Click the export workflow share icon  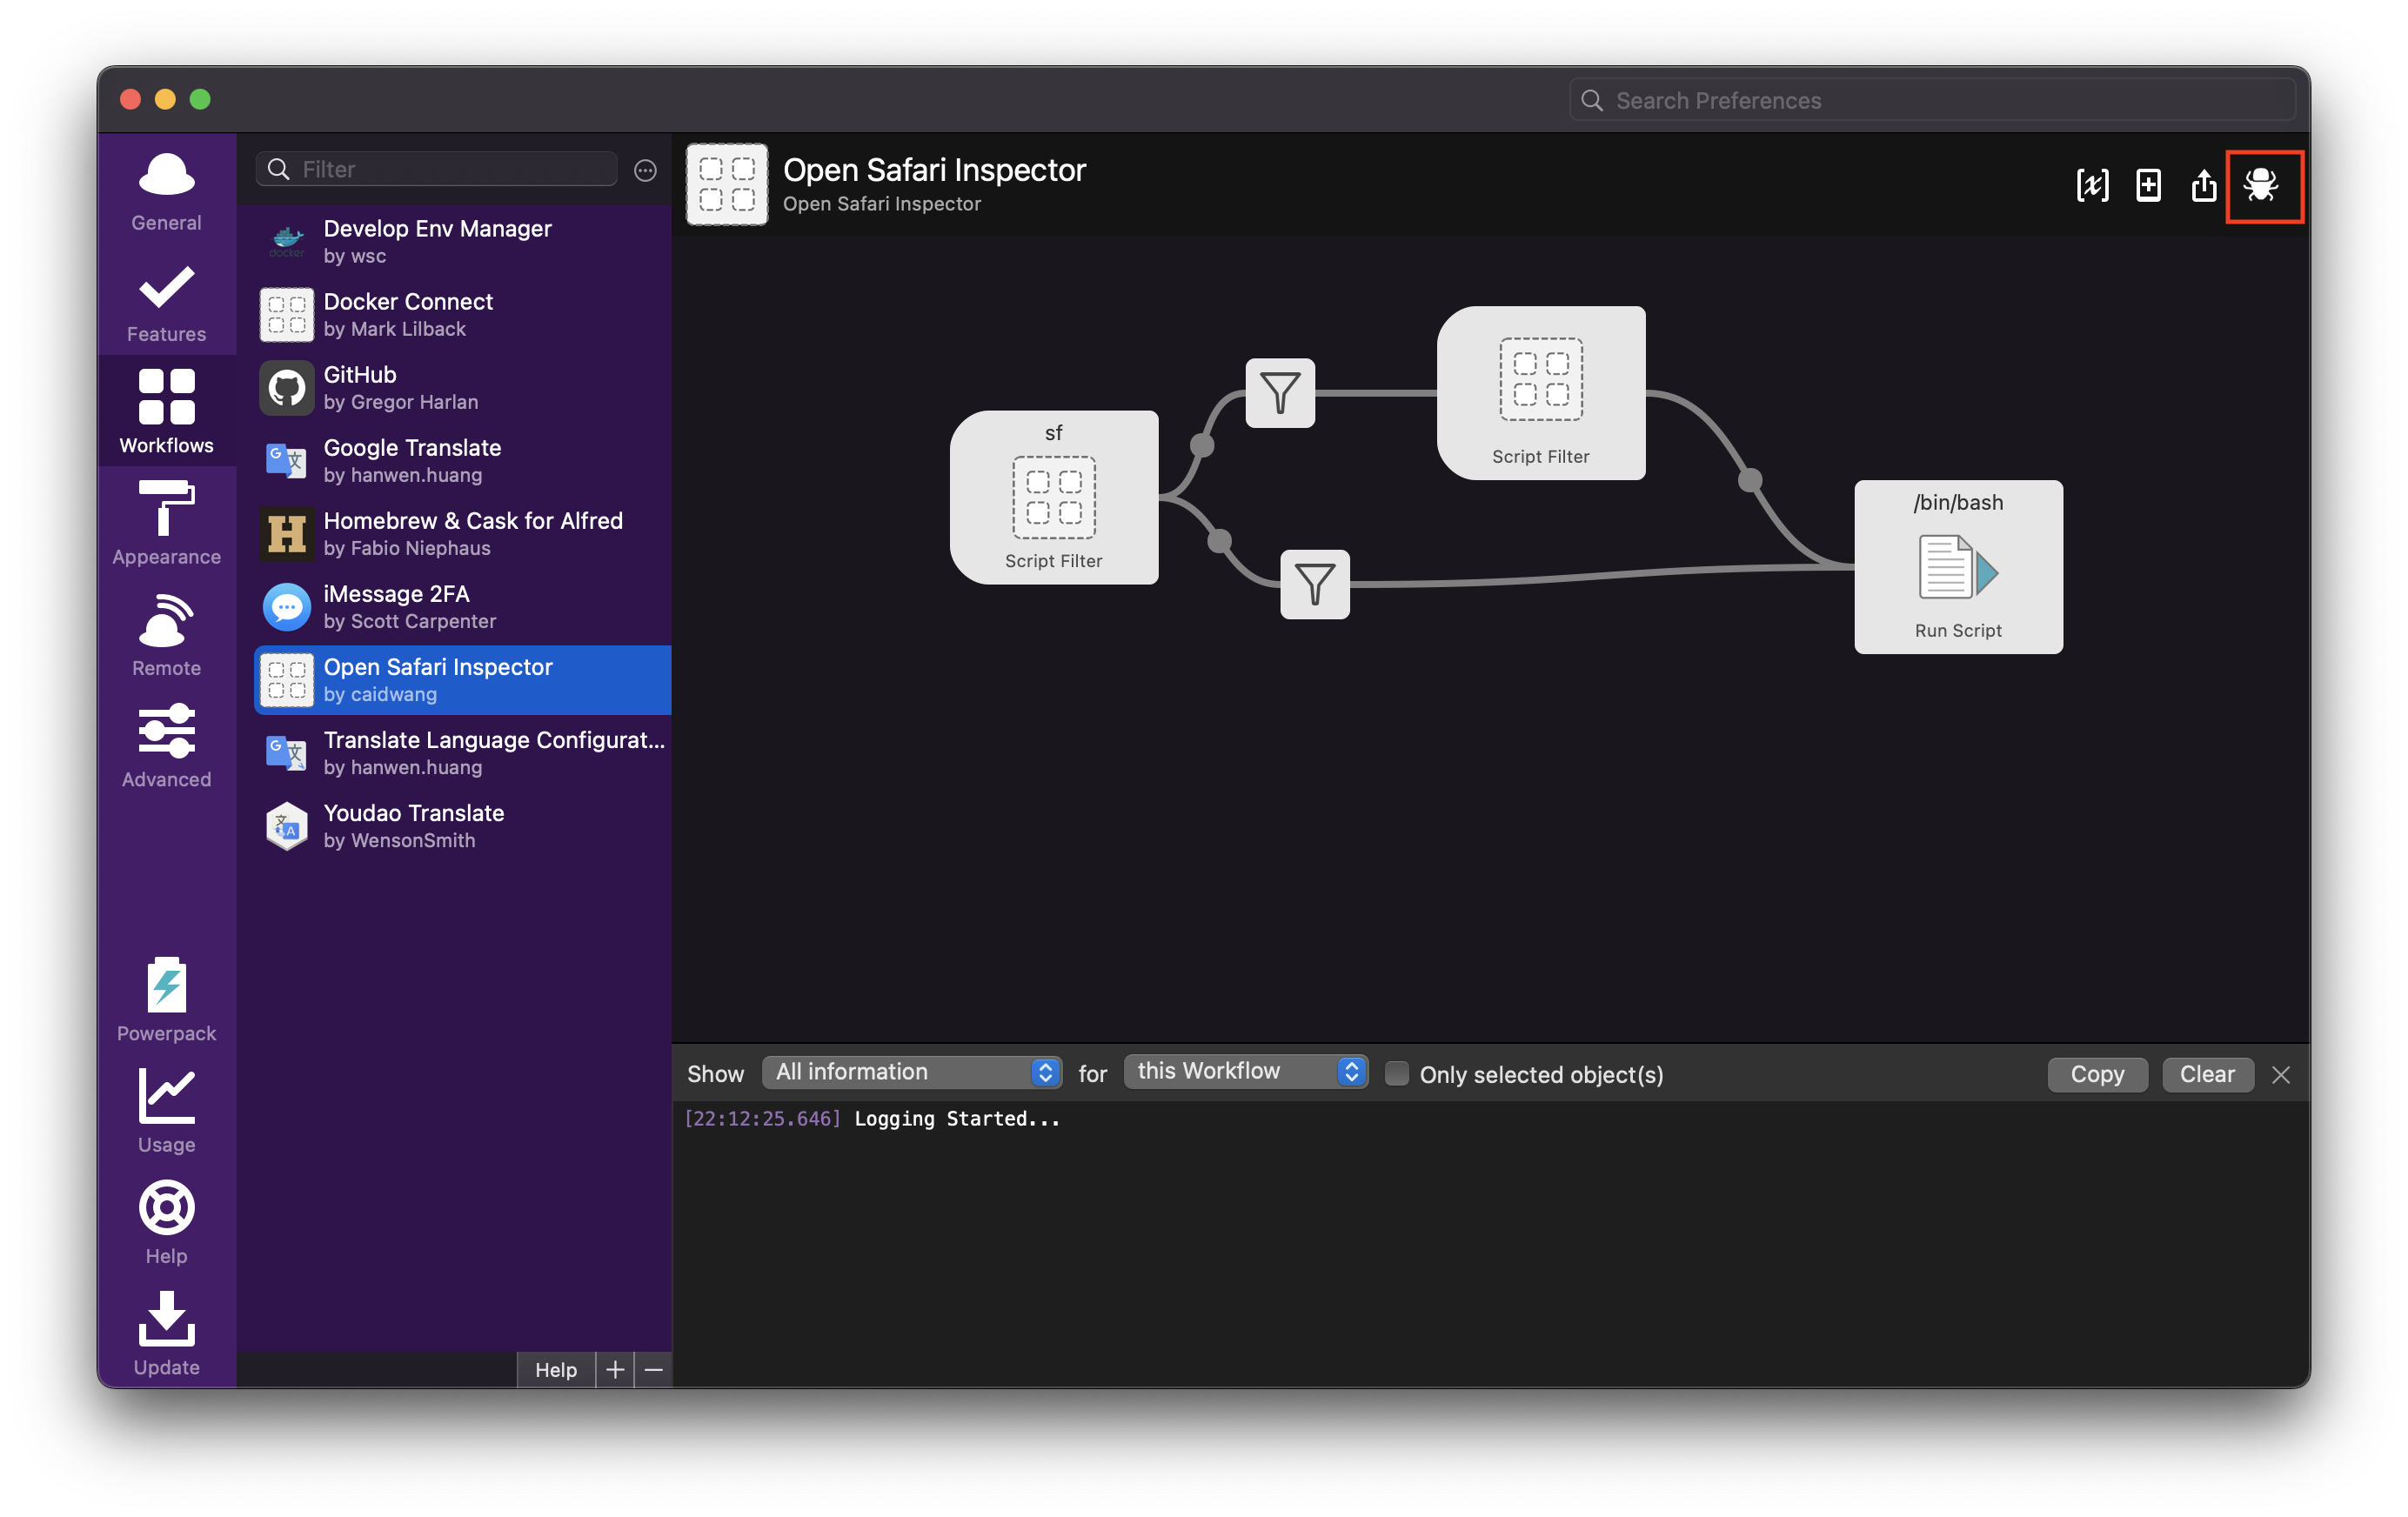[2204, 186]
